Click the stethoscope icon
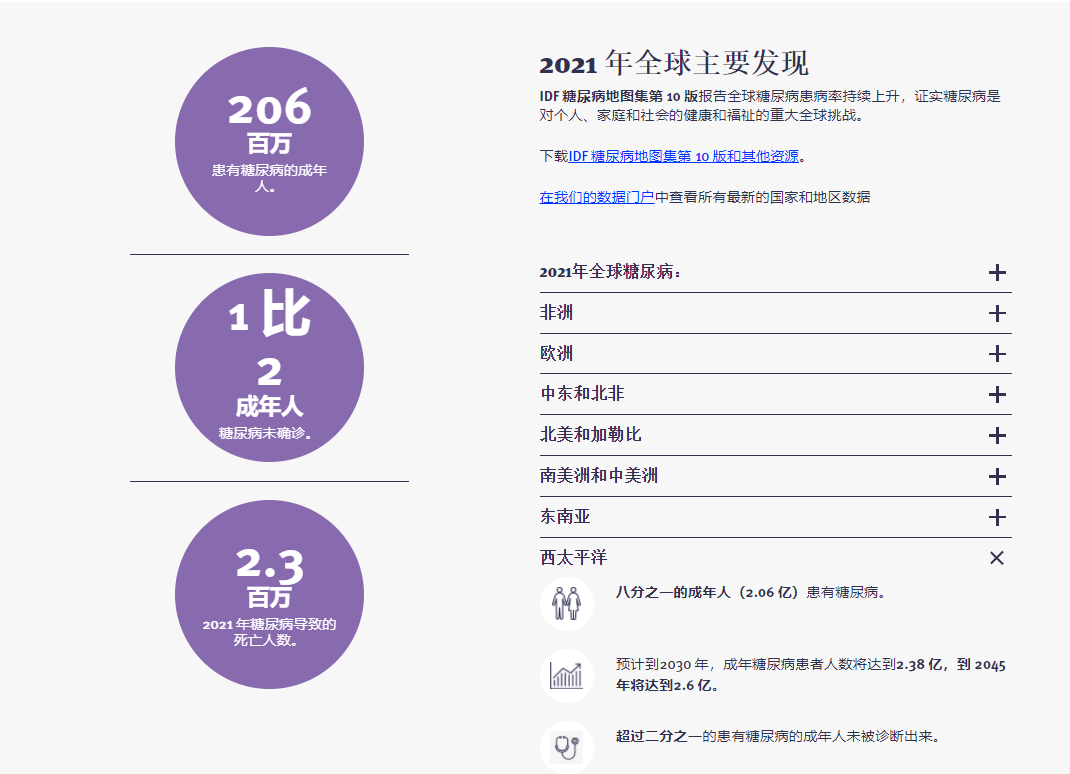Image resolution: width=1070 pixels, height=774 pixels. point(566,746)
